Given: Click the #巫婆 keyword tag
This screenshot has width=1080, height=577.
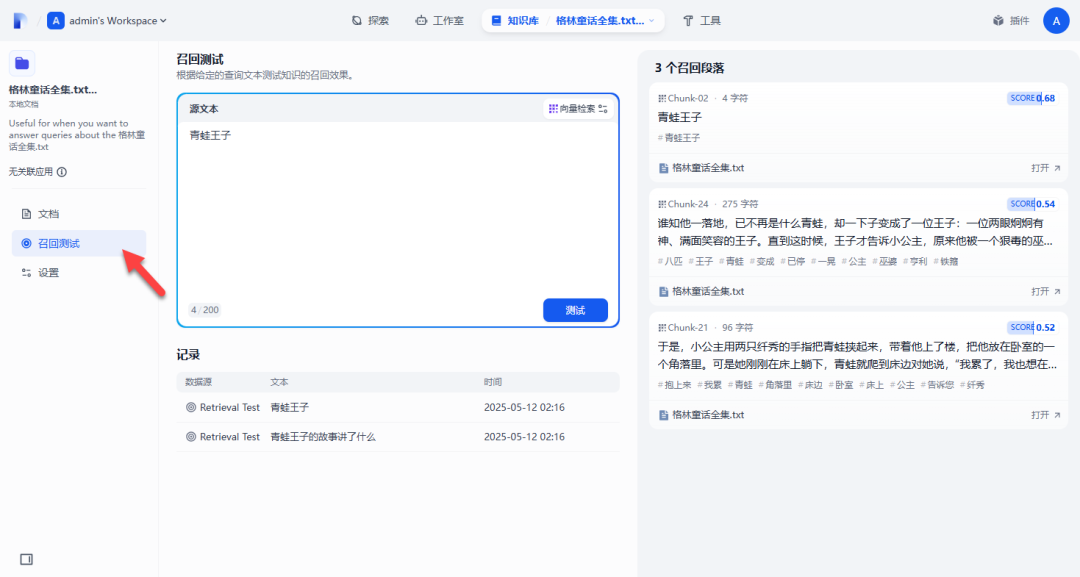Looking at the screenshot, I should (x=884, y=262).
